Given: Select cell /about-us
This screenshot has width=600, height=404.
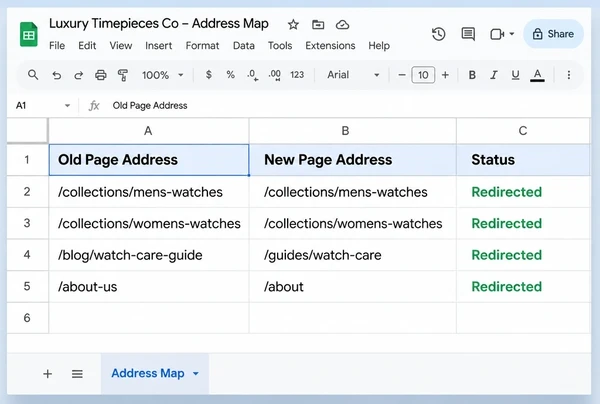Looking at the screenshot, I should click(149, 287).
